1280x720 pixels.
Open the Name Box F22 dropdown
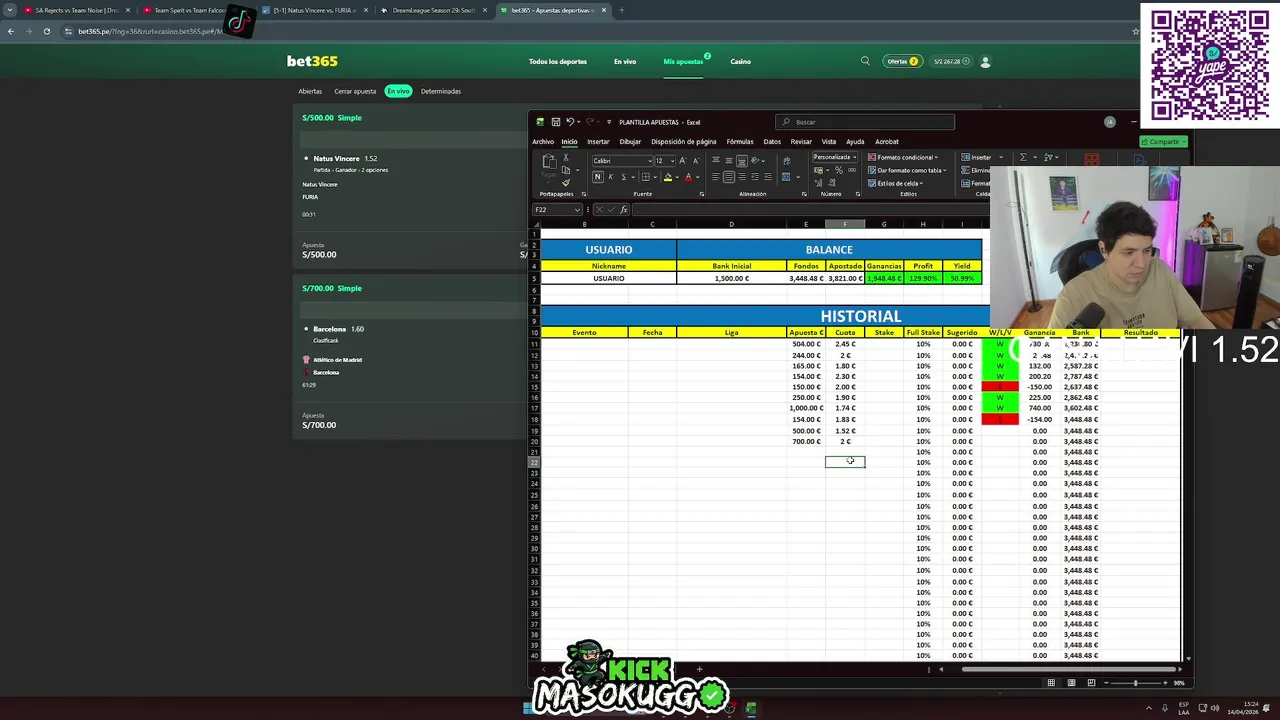click(578, 209)
